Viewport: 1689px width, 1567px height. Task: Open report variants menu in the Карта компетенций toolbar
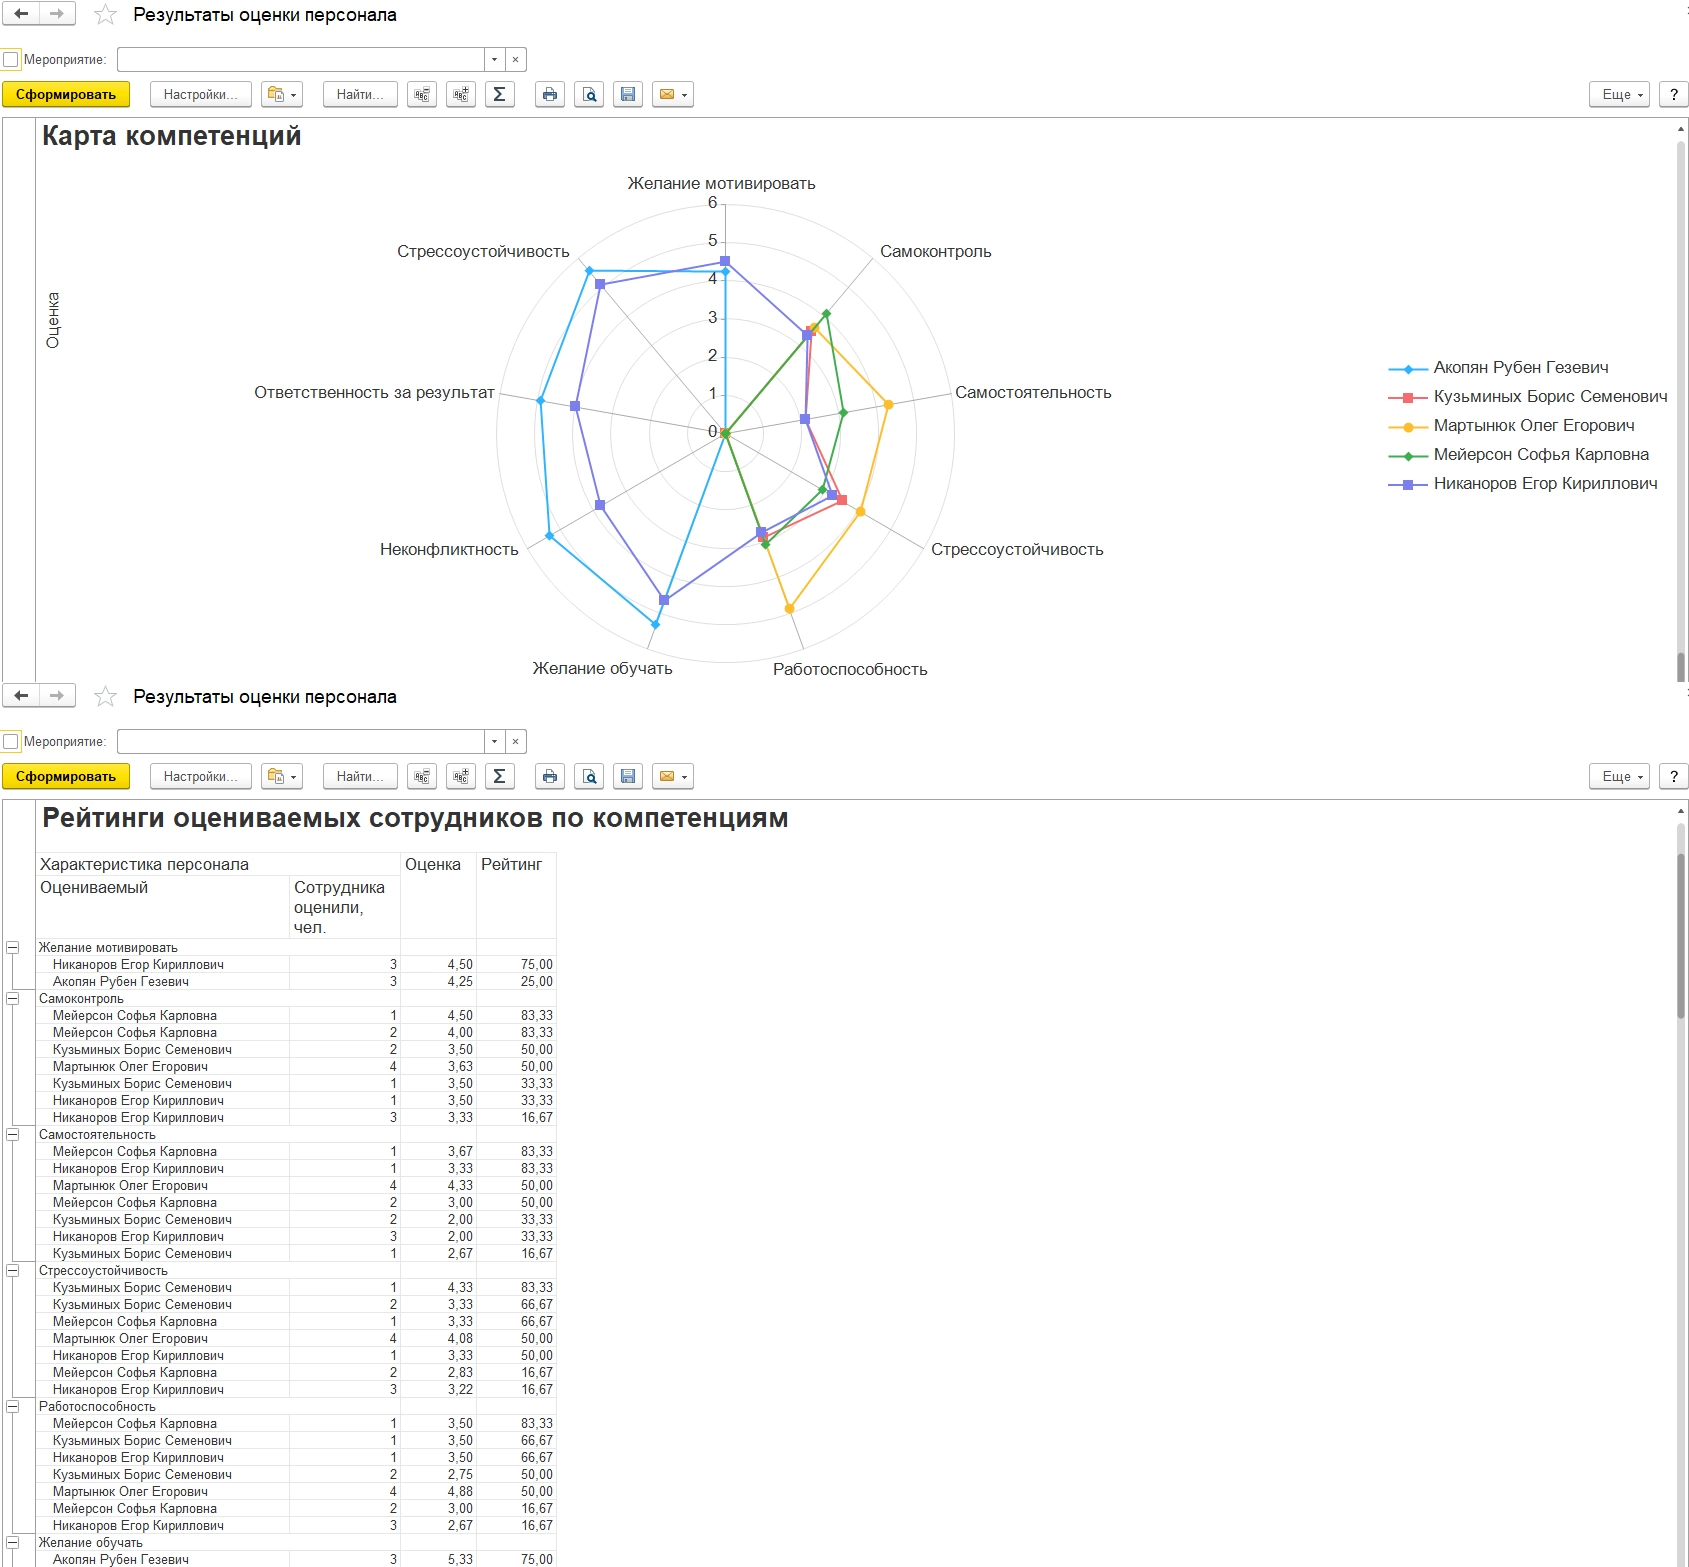click(x=281, y=95)
